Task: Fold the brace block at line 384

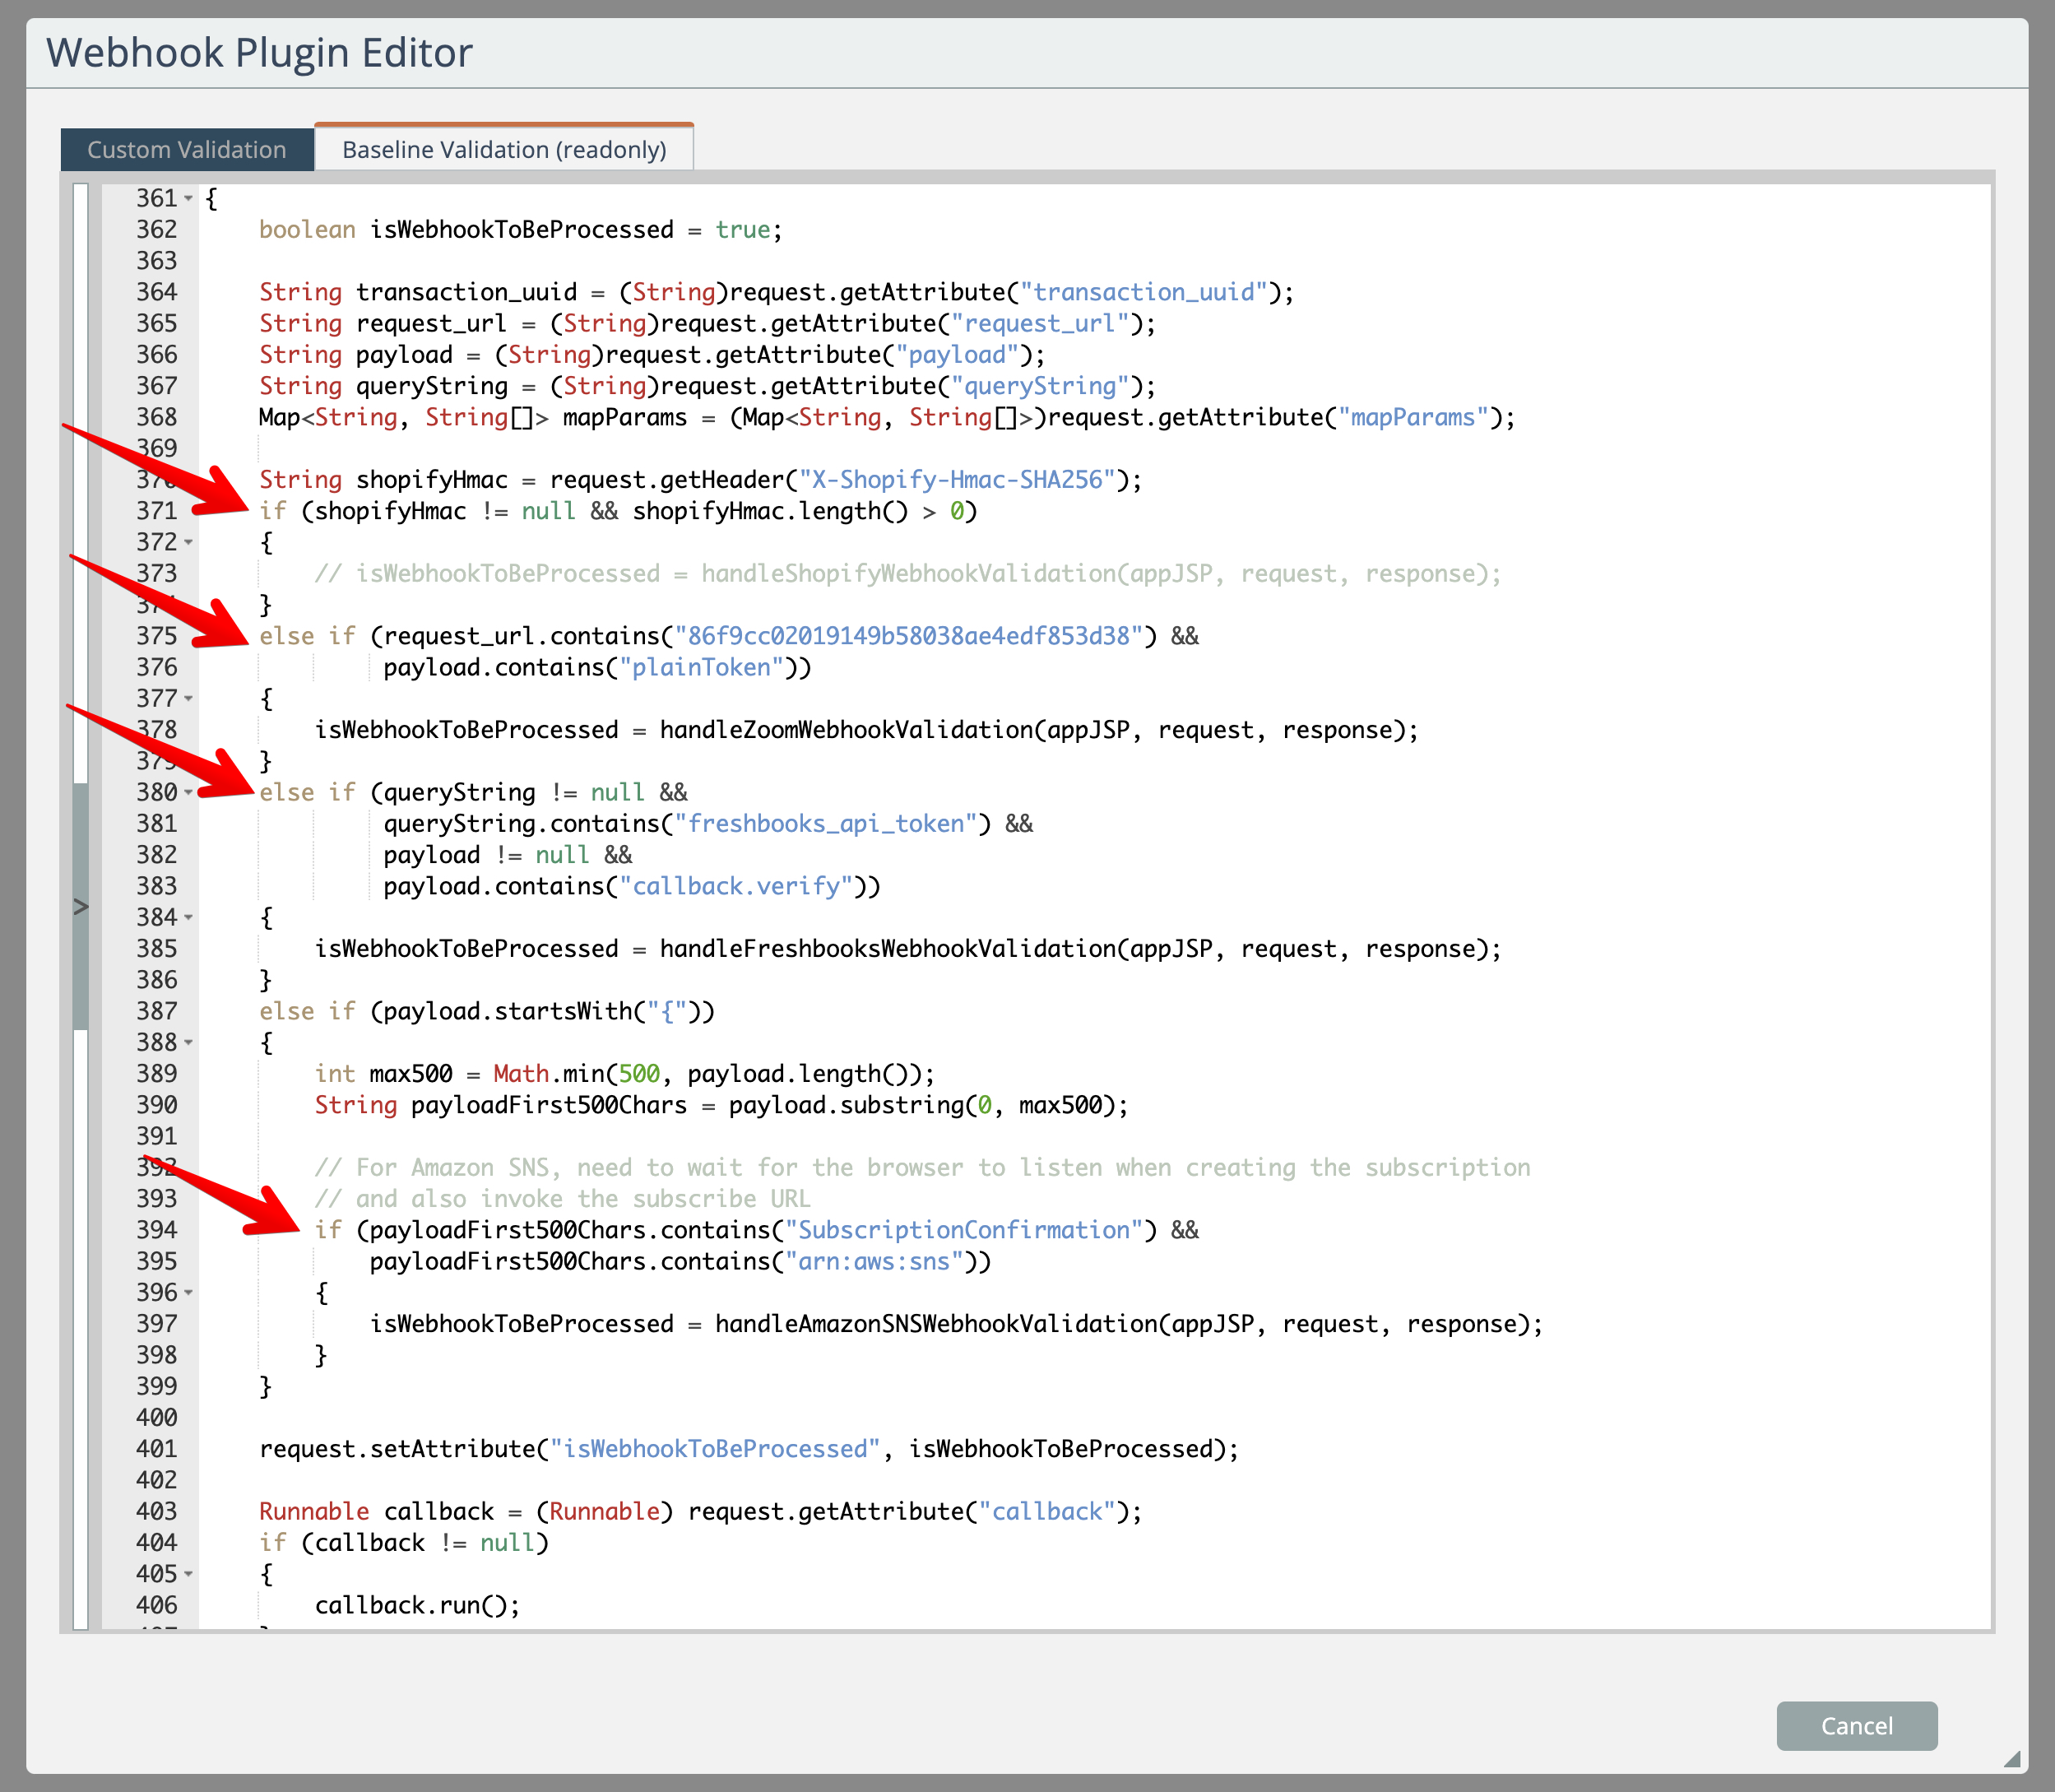Action: (188, 917)
